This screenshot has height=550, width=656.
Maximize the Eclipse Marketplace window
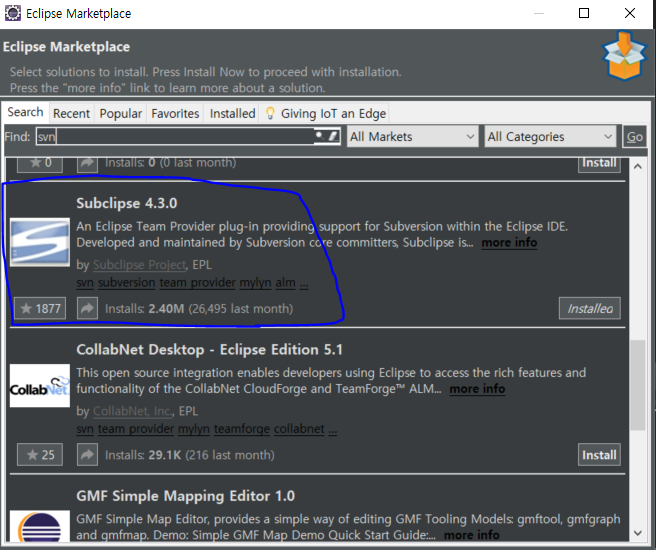click(584, 13)
